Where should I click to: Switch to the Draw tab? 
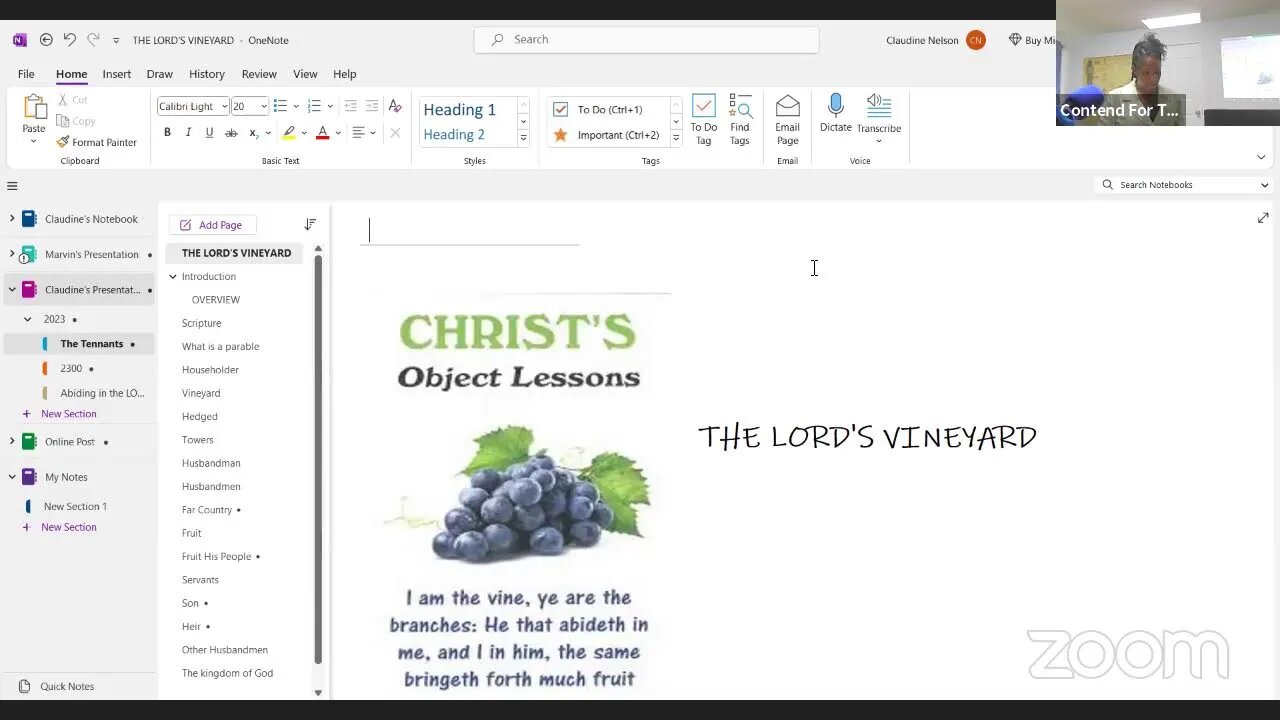pos(159,74)
